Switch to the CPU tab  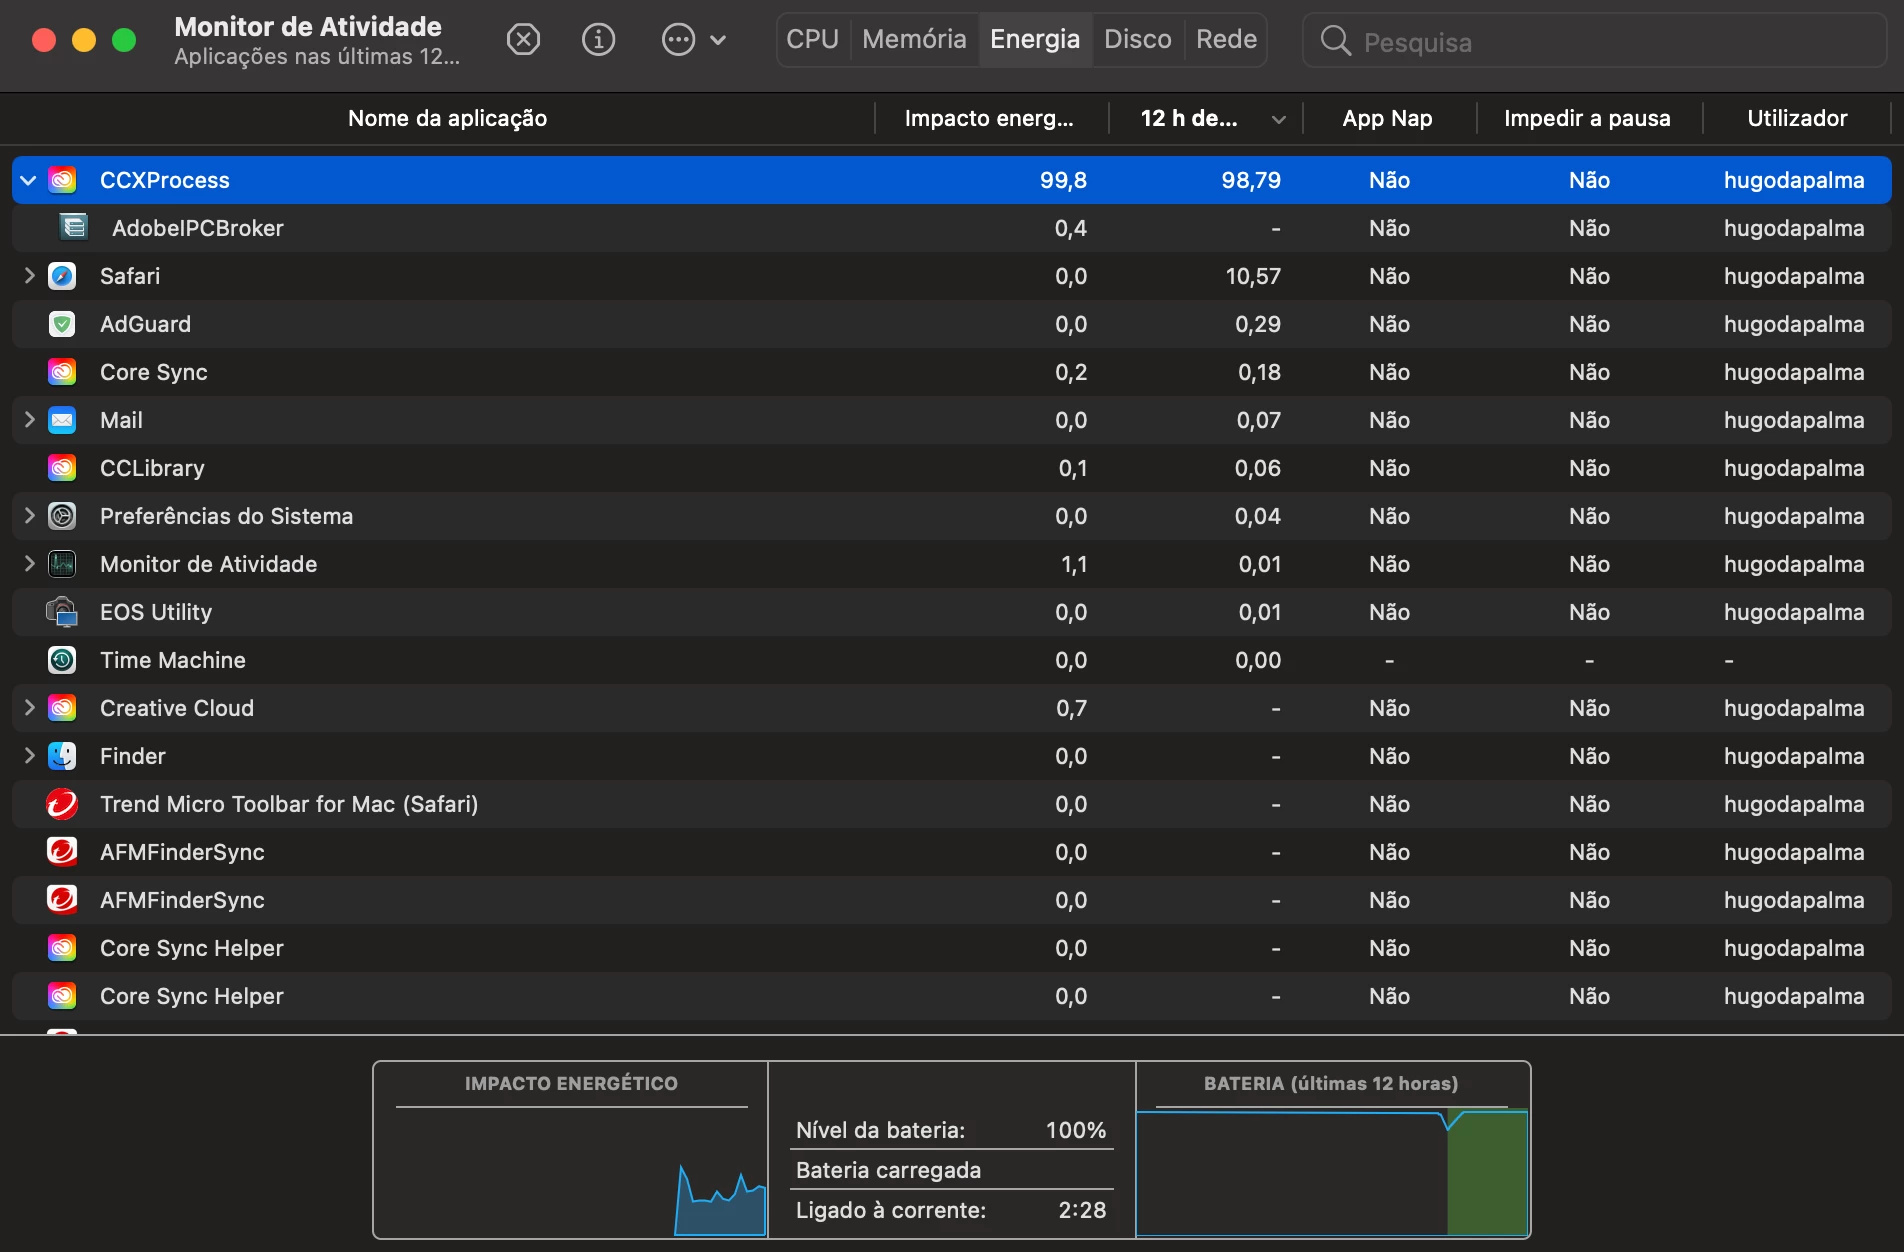[x=812, y=40]
